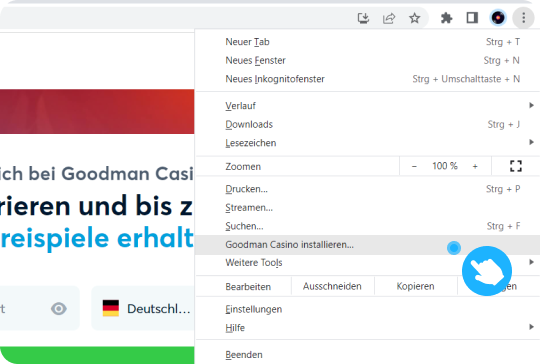The image size is (540, 364).
Task: Open the profile avatar icon
Action: pyautogui.click(x=498, y=18)
